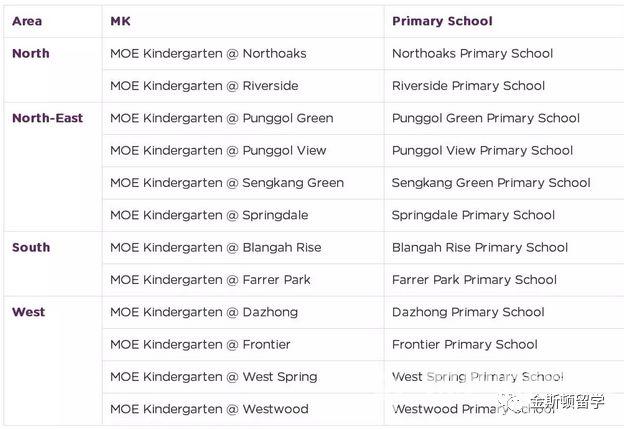Click MOE Kindergarten @ Punggol Green

pos(222,118)
